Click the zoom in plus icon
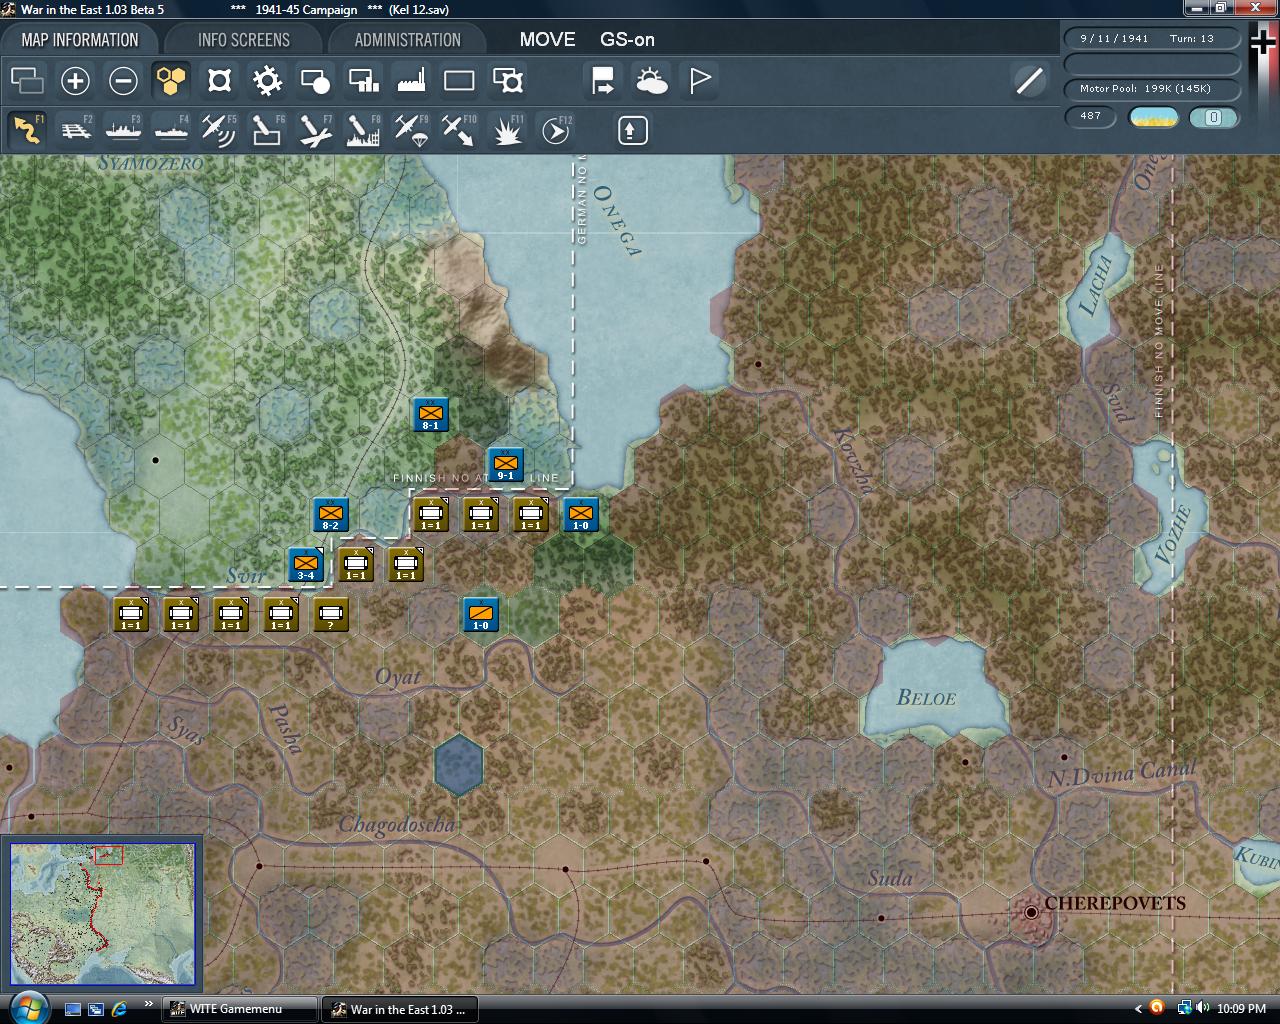 [75, 81]
